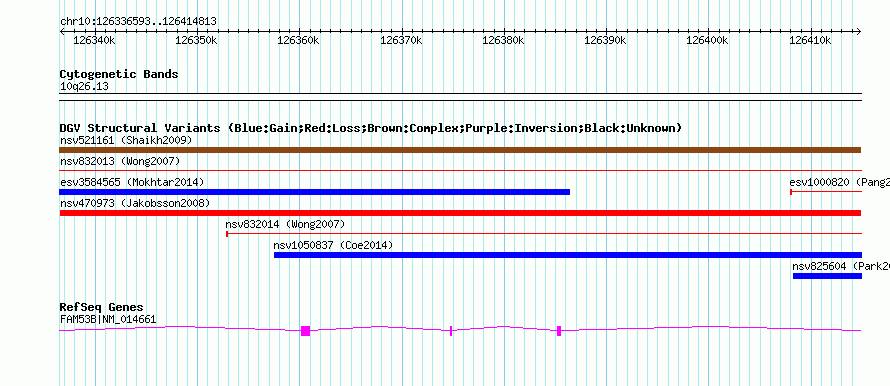Click the 10q26.13 cytogenetic band bar
This screenshot has width=890, height=386.
pyautogui.click(x=460, y=96)
